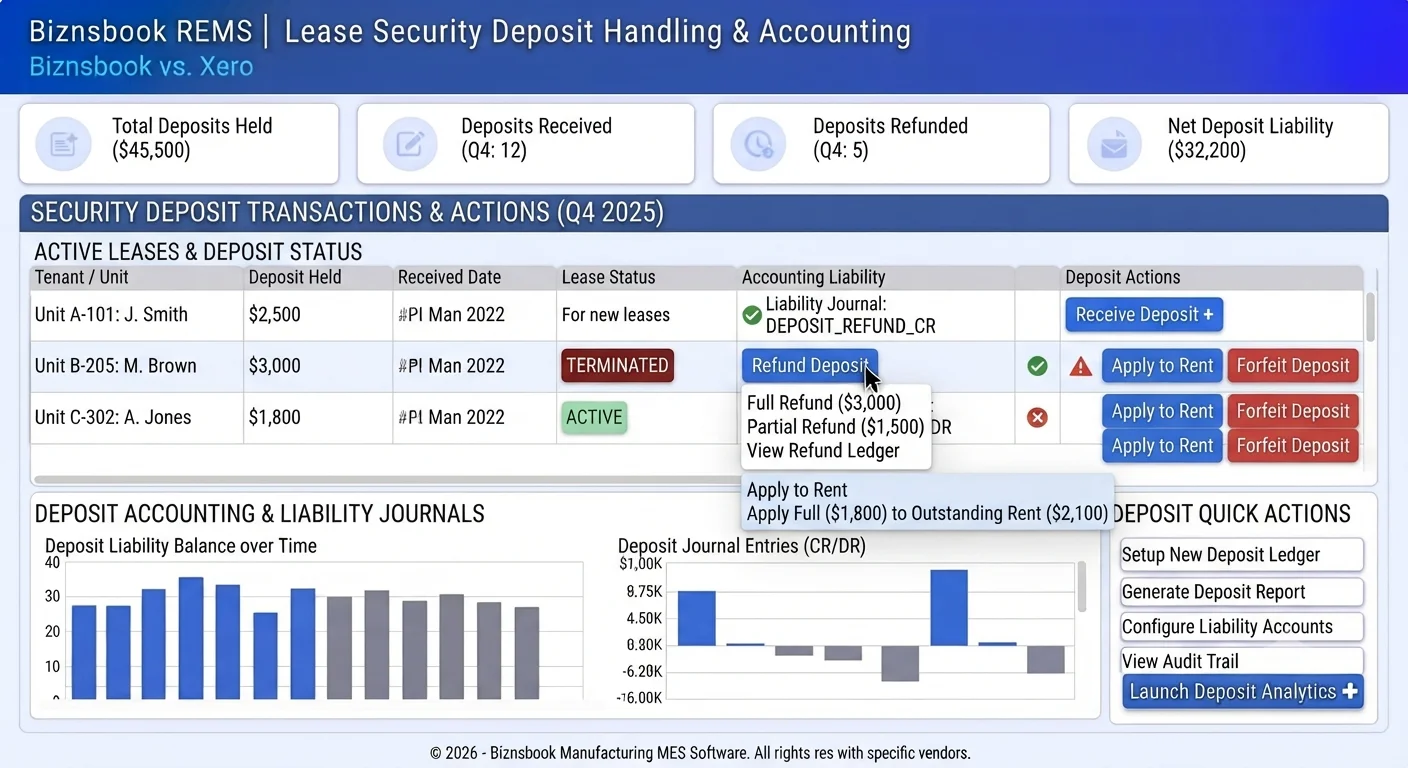Click green check status in M. Brown row
The height and width of the screenshot is (768, 1408).
[1037, 366]
